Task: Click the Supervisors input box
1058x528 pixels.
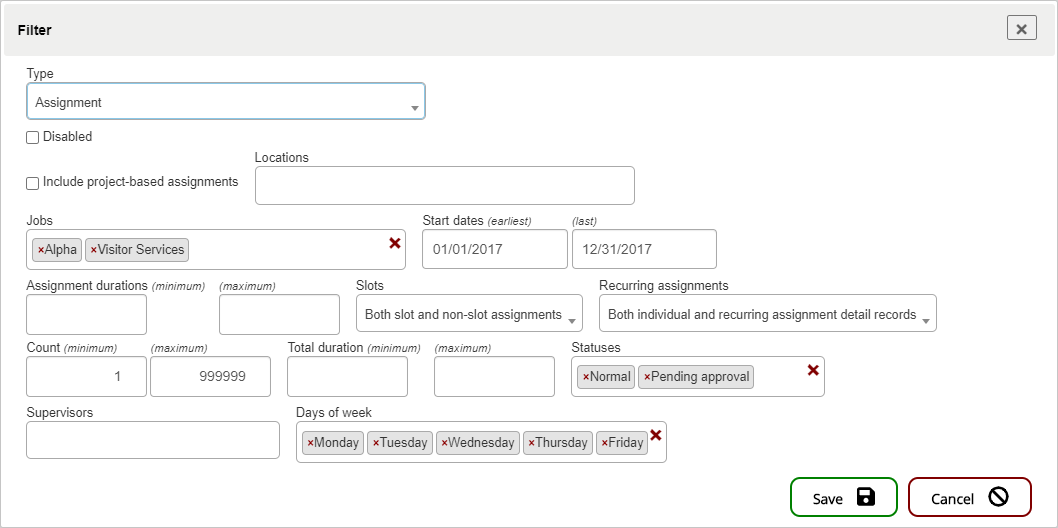Action: click(x=152, y=440)
